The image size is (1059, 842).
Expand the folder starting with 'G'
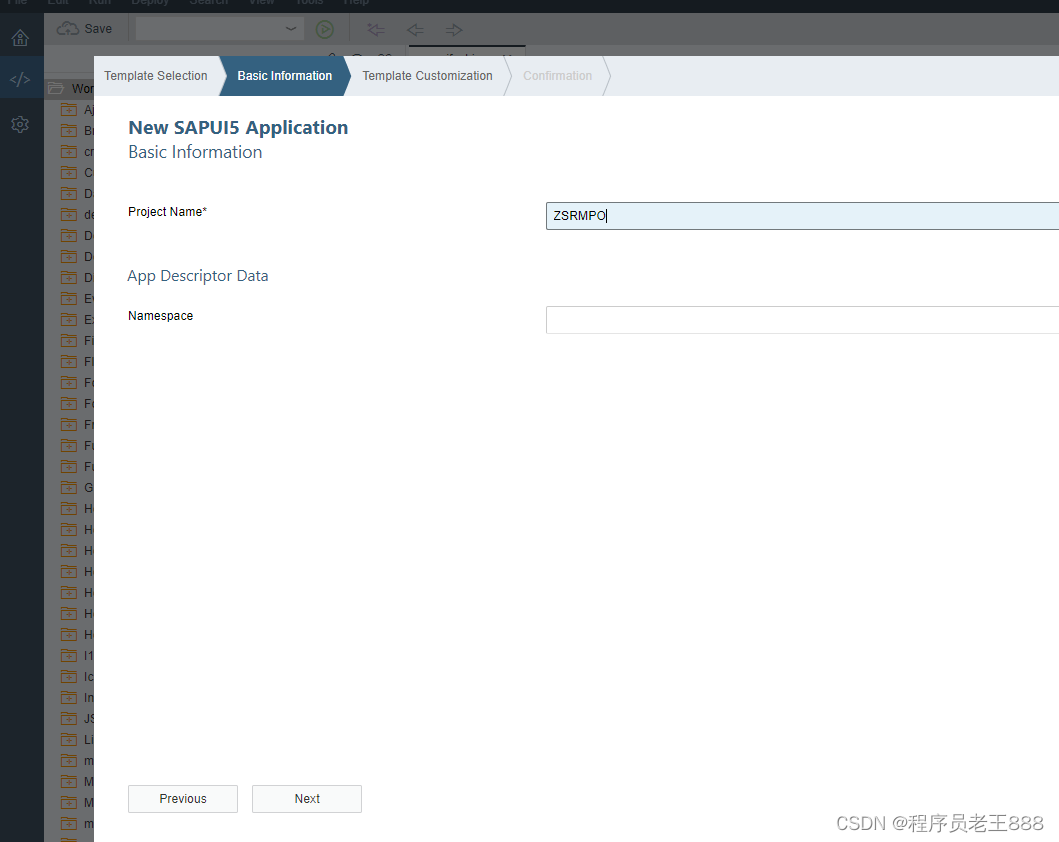69,488
